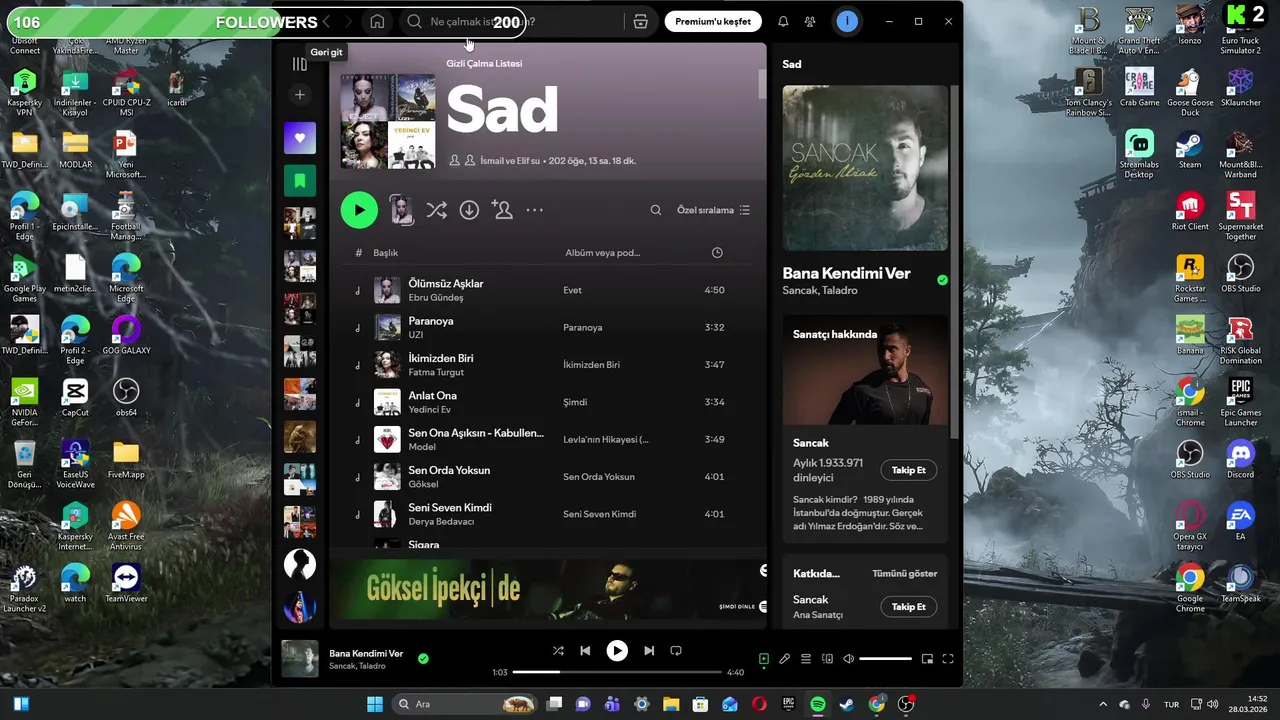
Task: Follow Sancak Ana Sanatçı via Takip Et
Action: (x=908, y=607)
